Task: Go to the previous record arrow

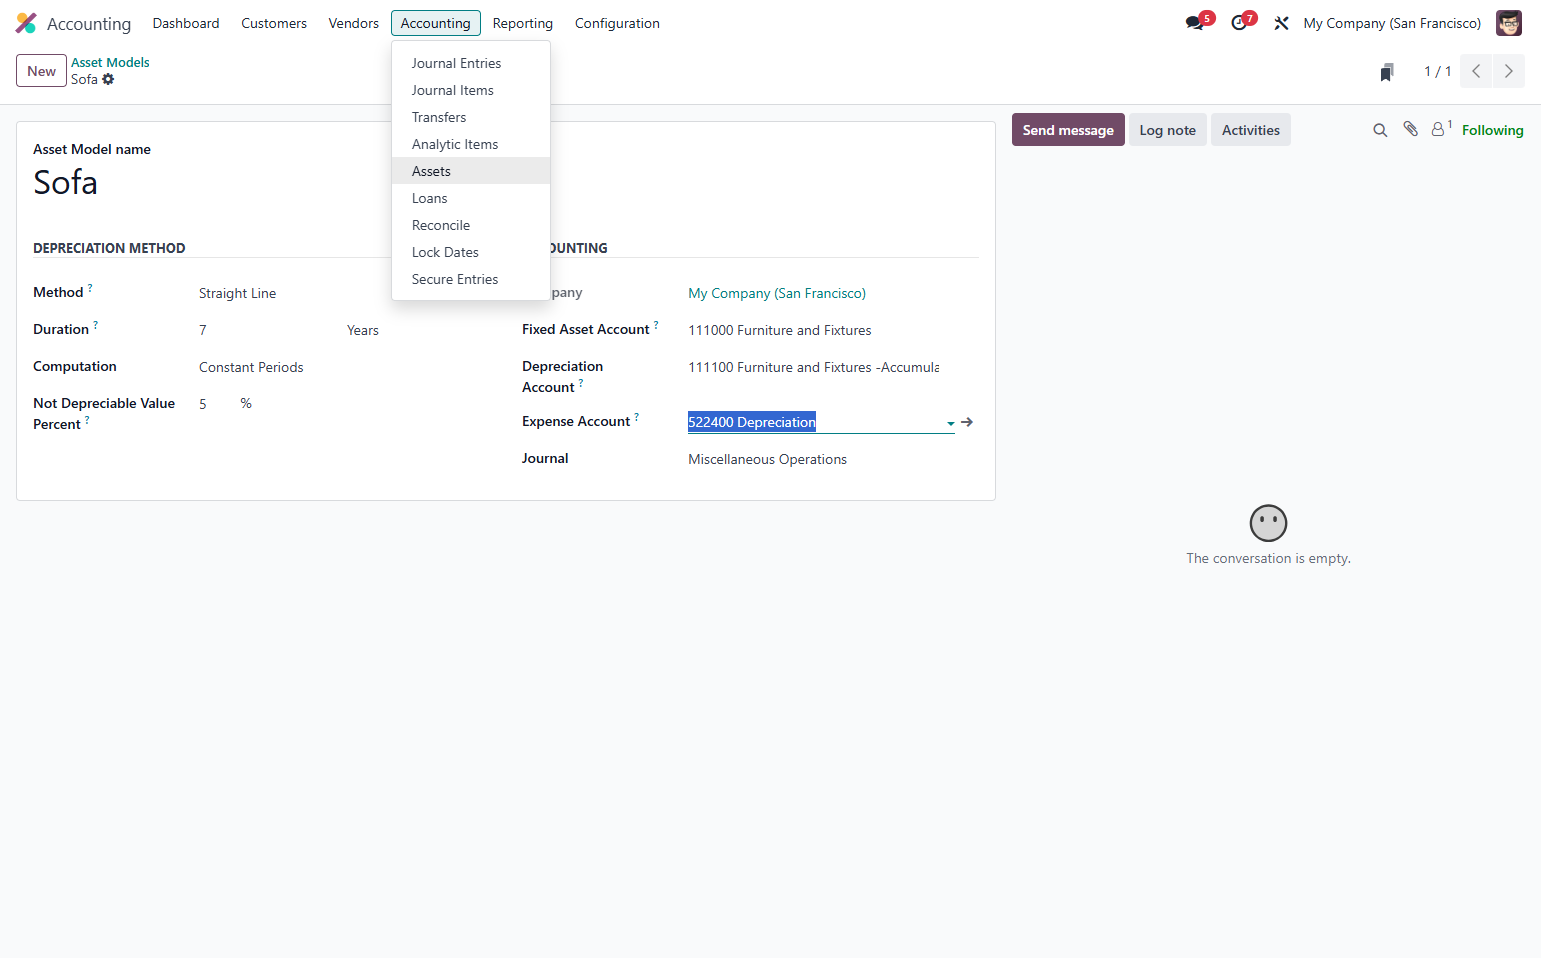Action: [x=1476, y=71]
